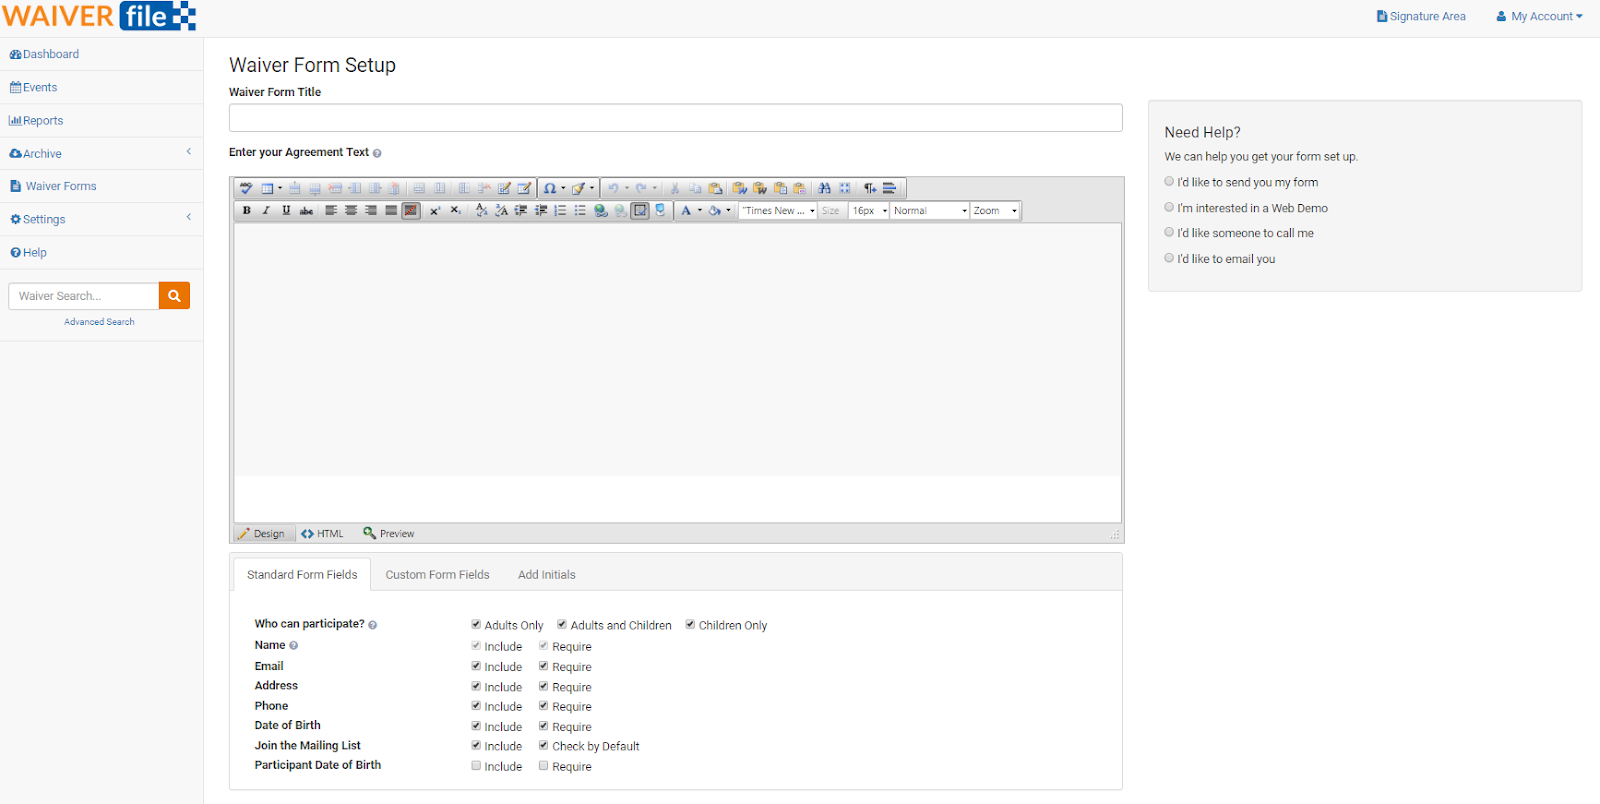Image resolution: width=1600 pixels, height=804 pixels.
Task: Select 'I'd like someone to call me'
Action: pos(1169,233)
